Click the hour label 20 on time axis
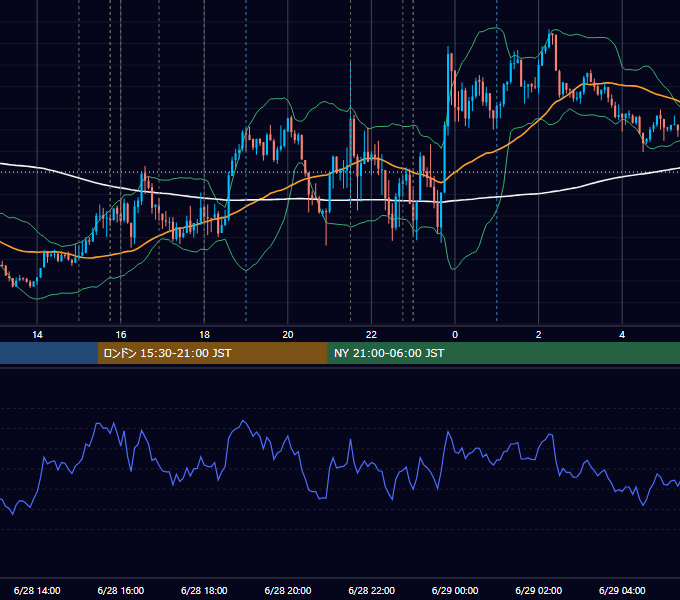The width and height of the screenshot is (680, 600). [x=288, y=335]
